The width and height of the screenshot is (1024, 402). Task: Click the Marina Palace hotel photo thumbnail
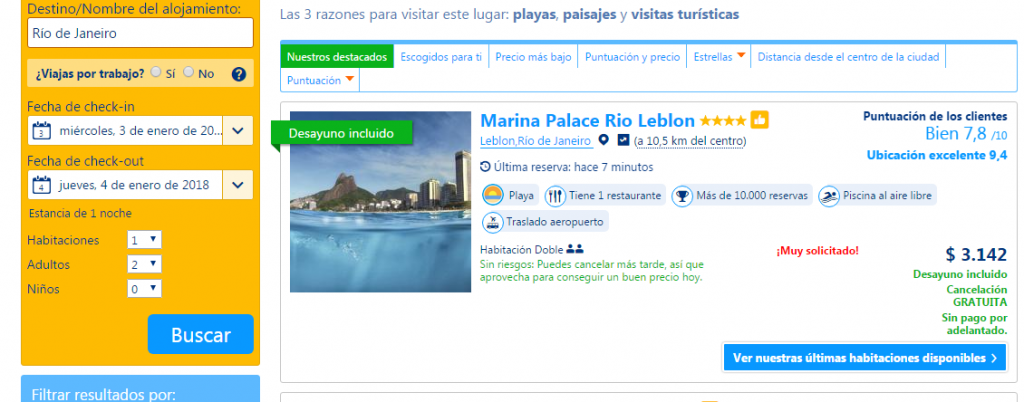380,201
